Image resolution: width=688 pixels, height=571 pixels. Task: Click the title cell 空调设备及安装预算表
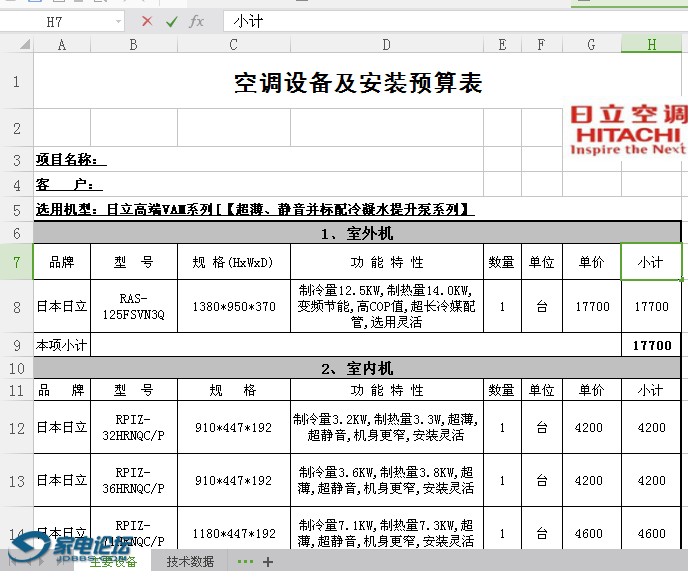pyautogui.click(x=358, y=83)
